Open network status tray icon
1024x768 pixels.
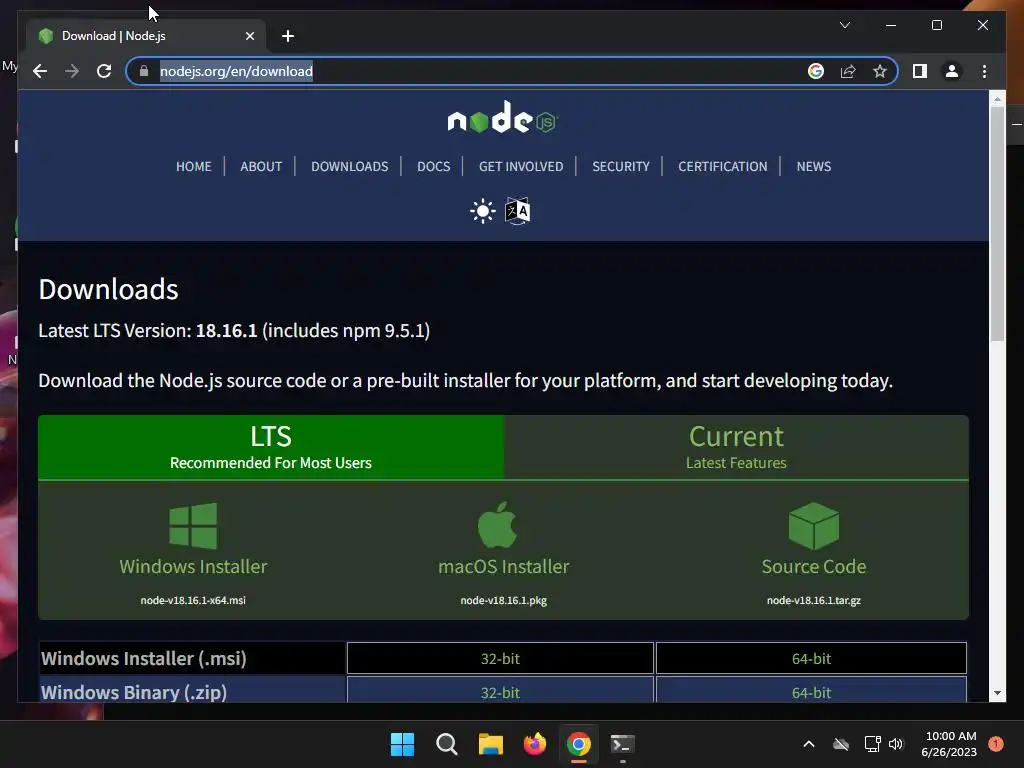(x=872, y=744)
